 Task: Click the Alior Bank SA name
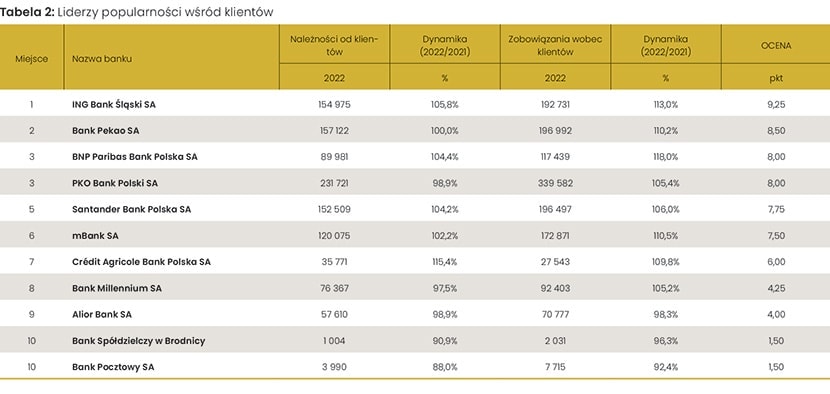tap(102, 315)
